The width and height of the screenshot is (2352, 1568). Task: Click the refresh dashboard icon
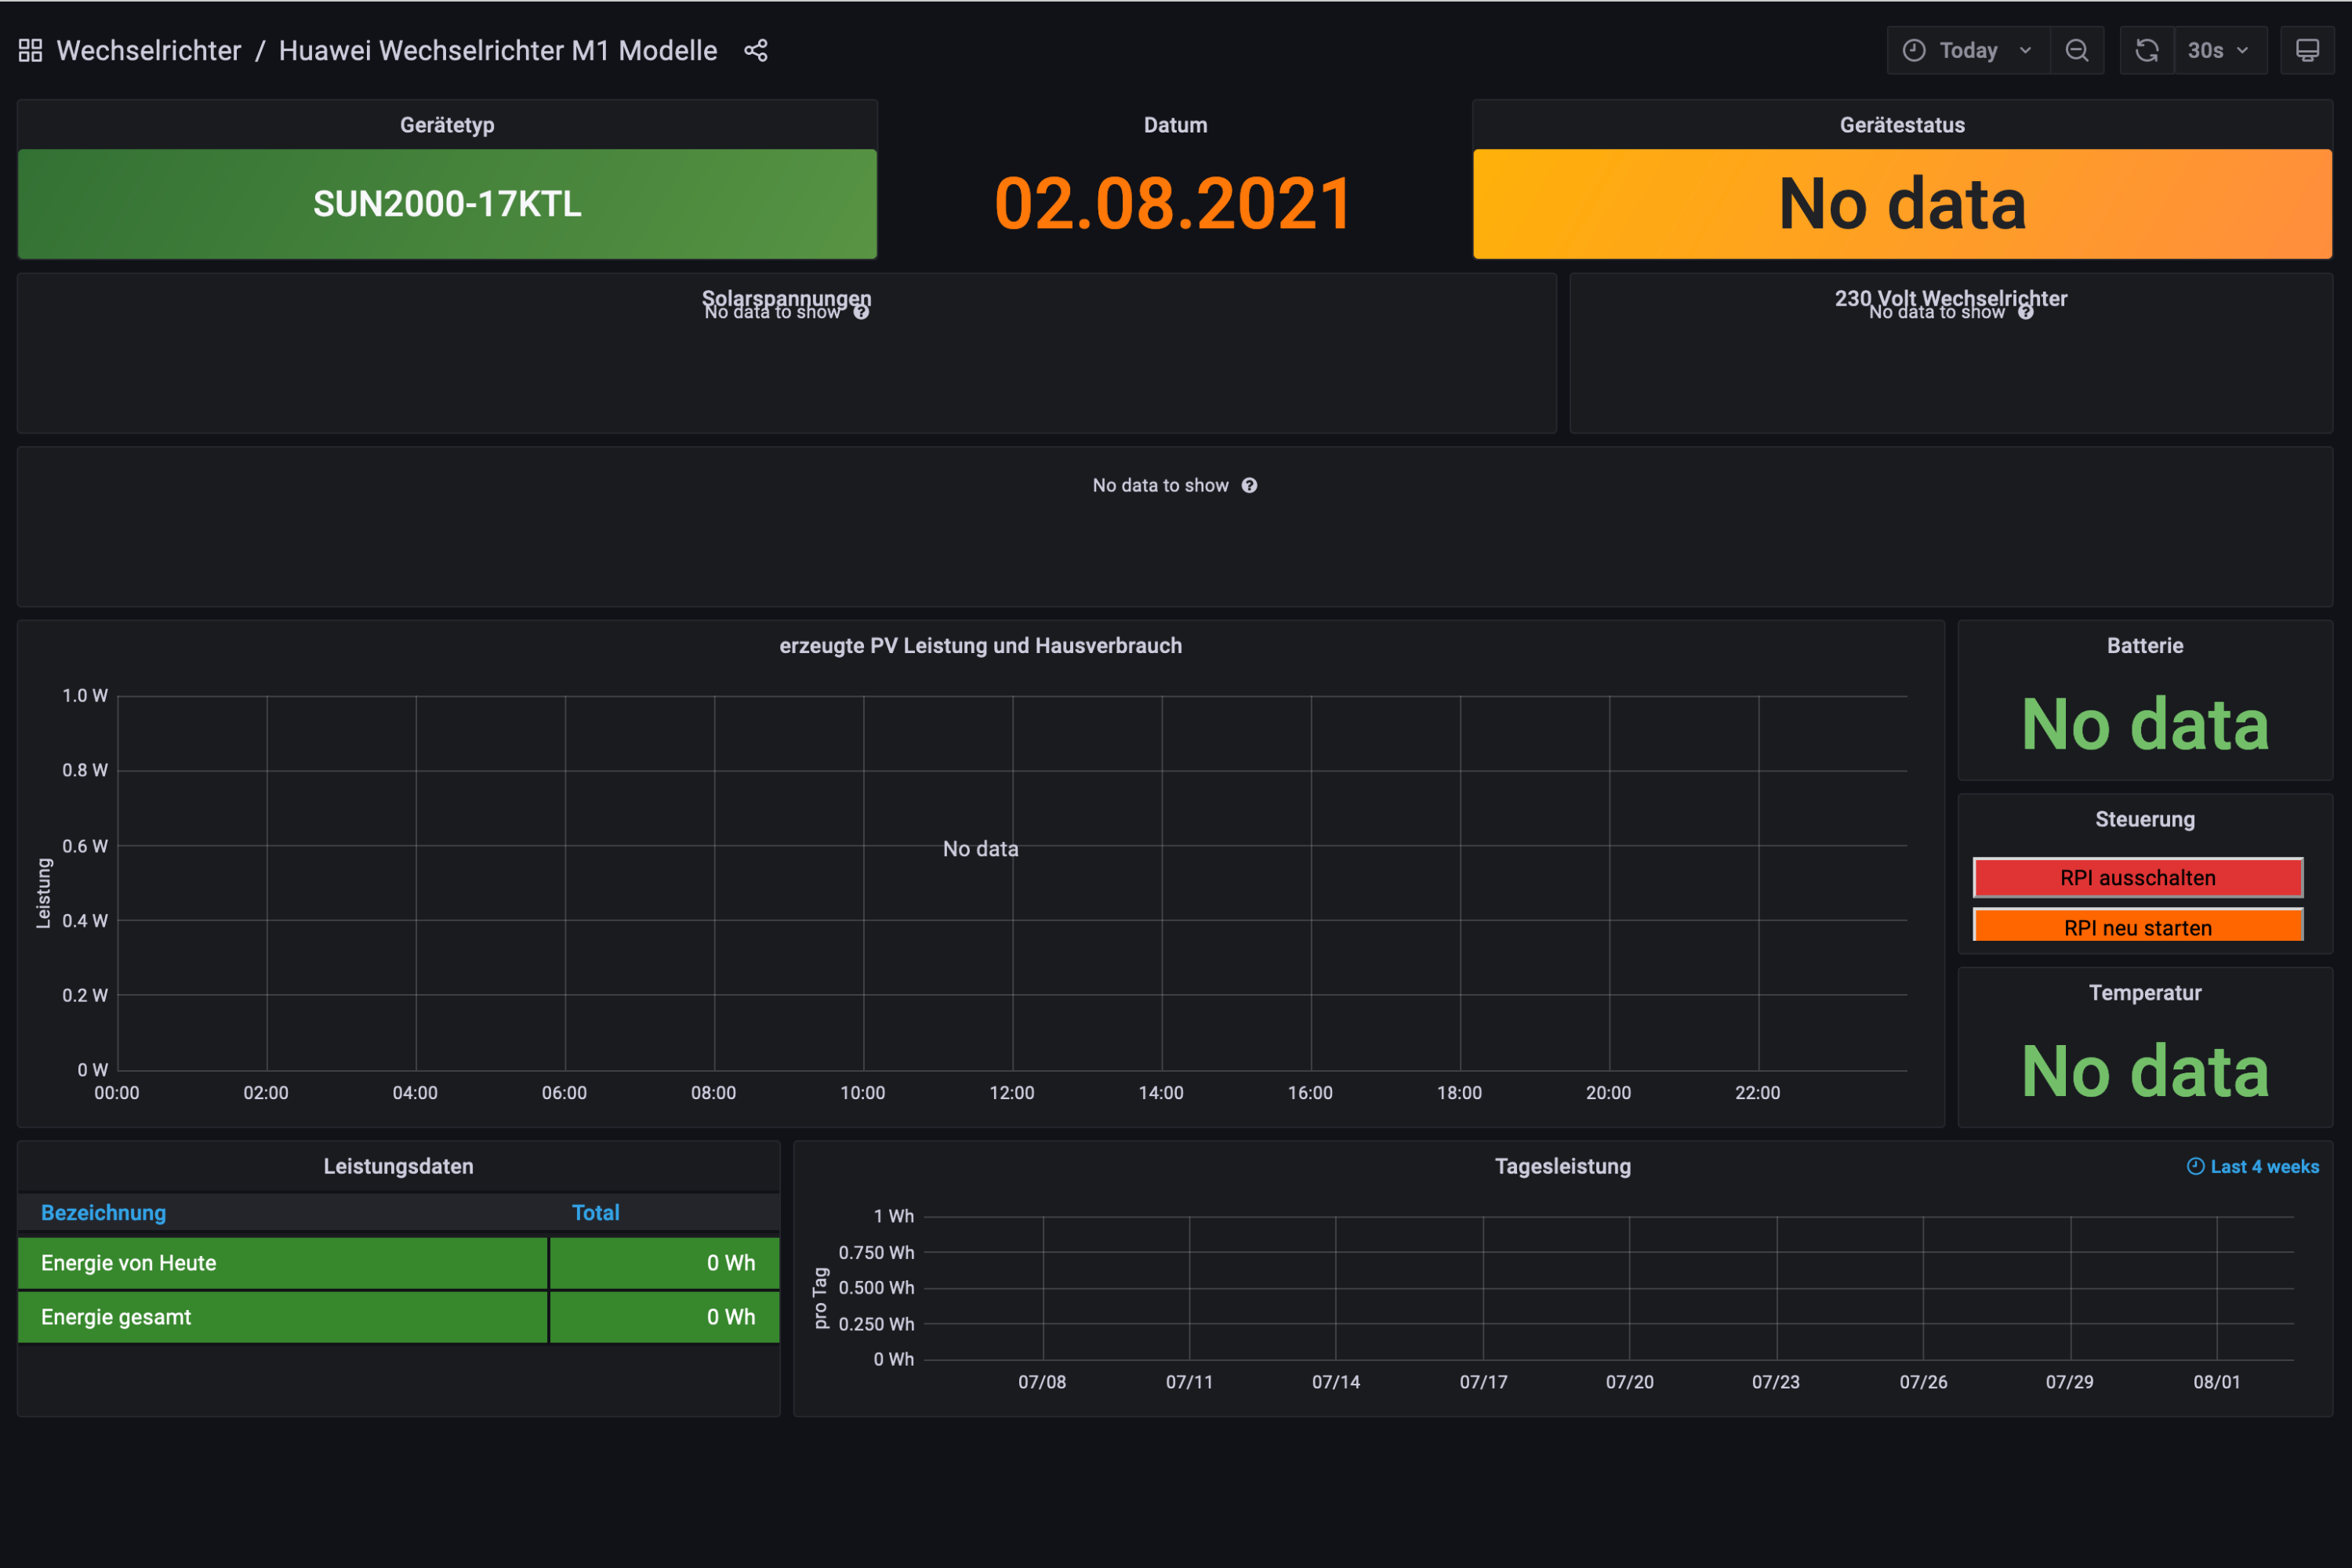(2147, 51)
